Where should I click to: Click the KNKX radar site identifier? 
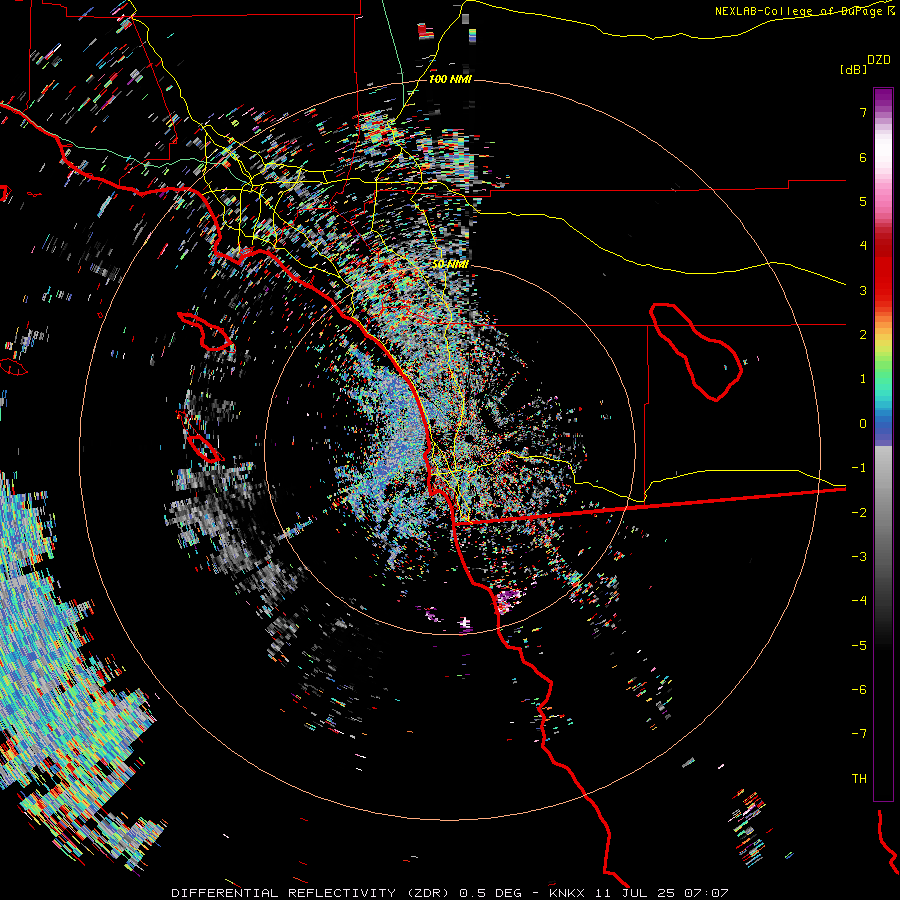[567, 893]
